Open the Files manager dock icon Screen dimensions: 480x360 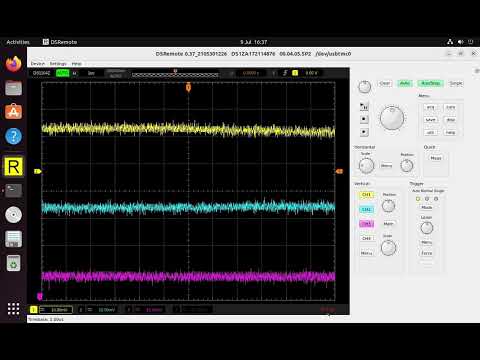click(x=13, y=88)
